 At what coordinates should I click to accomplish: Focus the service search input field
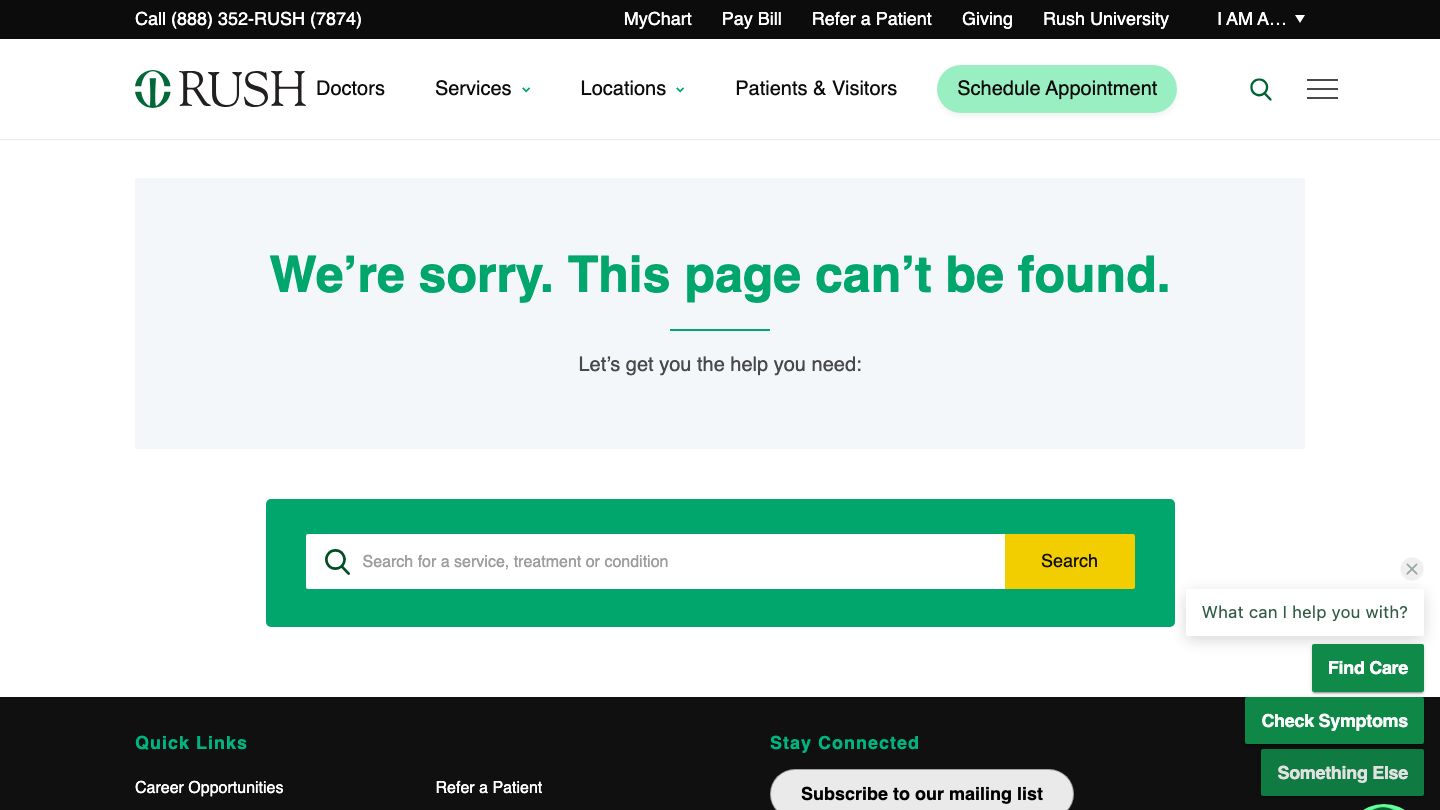pos(680,561)
